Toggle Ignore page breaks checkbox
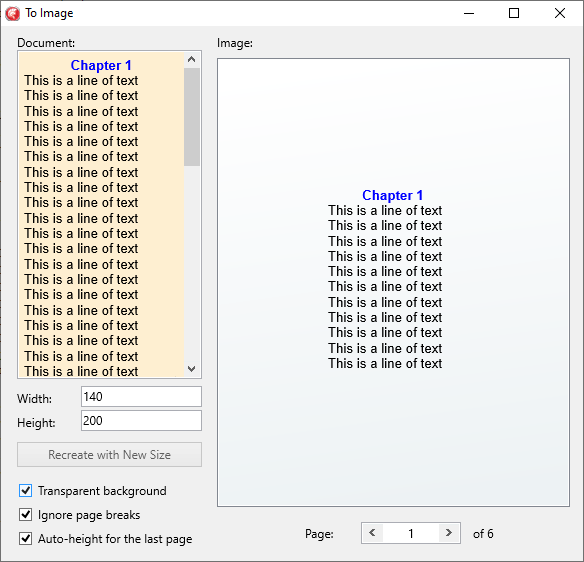 [25, 515]
